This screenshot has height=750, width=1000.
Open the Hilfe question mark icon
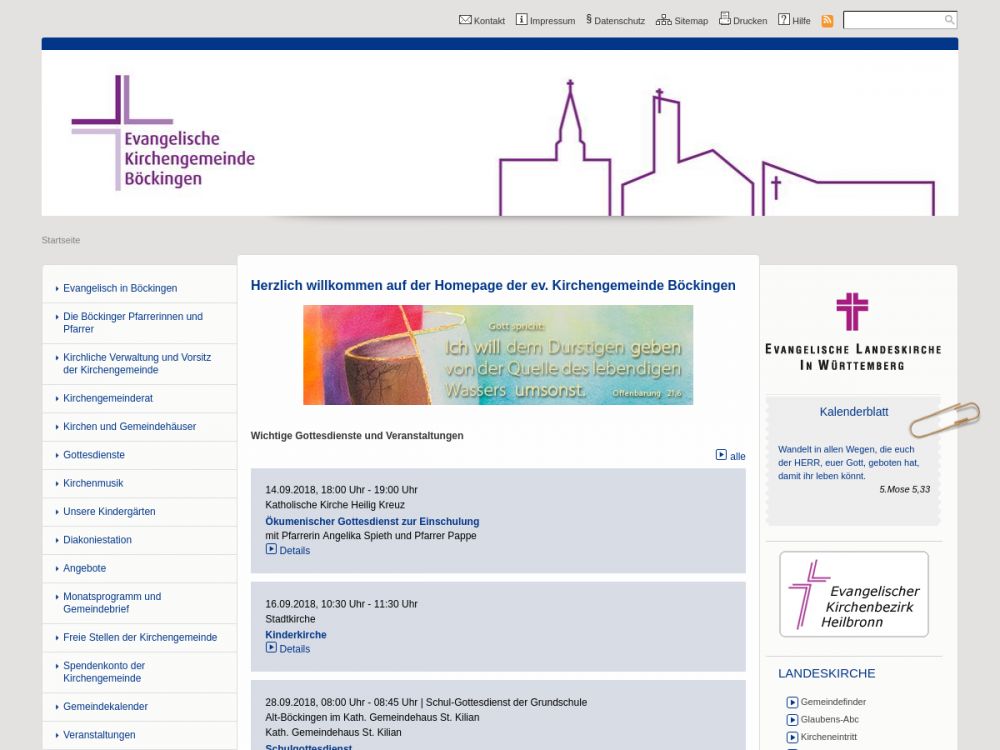784,20
